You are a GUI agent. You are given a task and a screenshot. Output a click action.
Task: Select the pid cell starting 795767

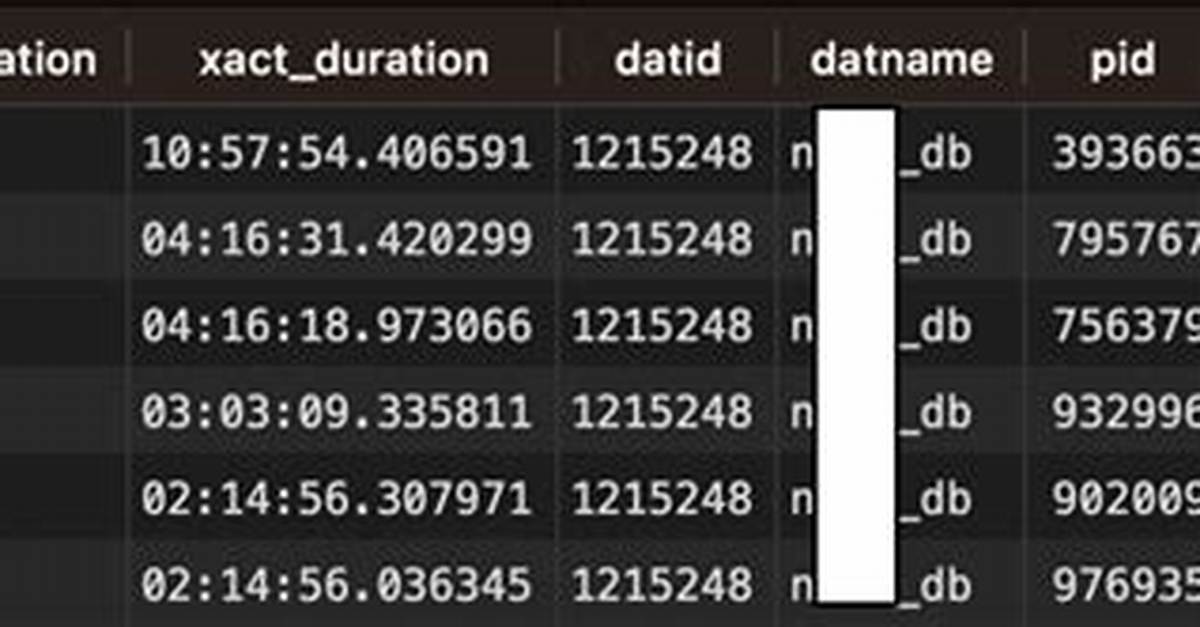click(x=1125, y=239)
